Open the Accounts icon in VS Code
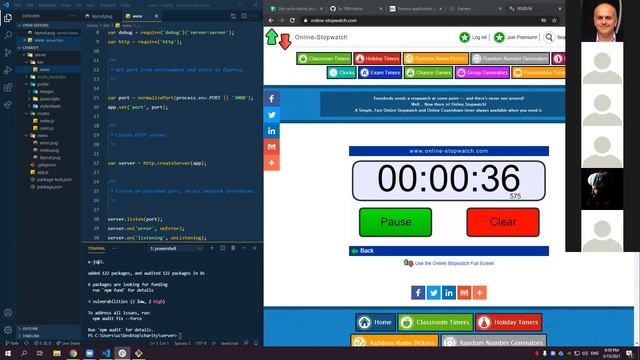 coord(8,313)
